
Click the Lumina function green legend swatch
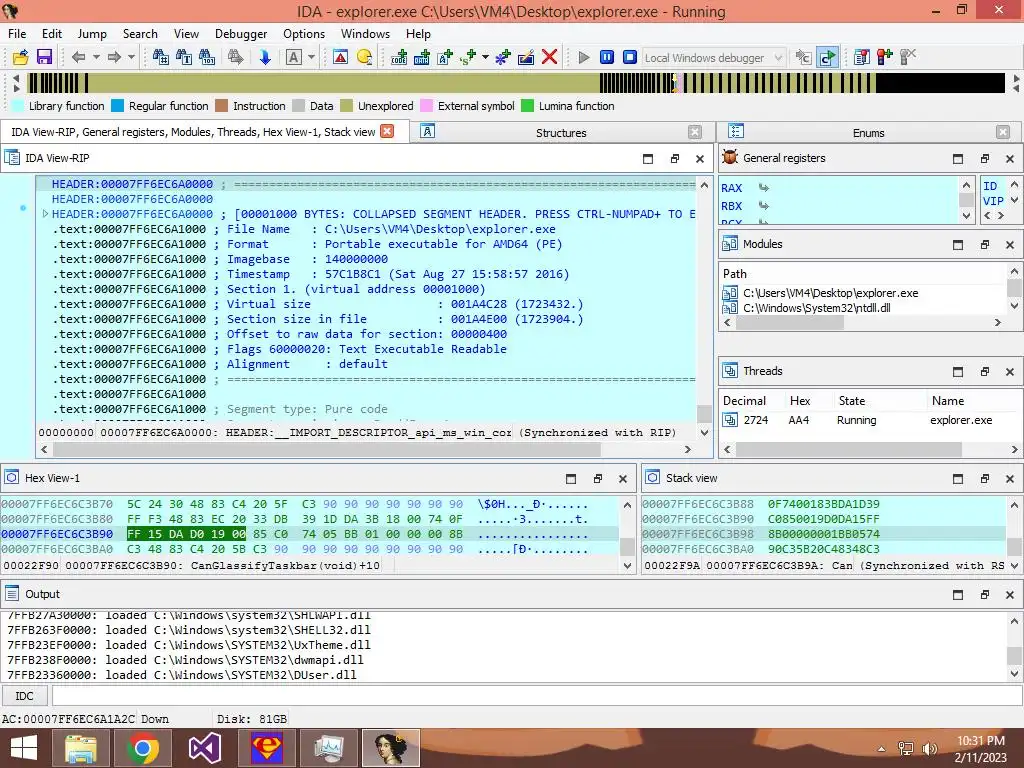pos(528,106)
